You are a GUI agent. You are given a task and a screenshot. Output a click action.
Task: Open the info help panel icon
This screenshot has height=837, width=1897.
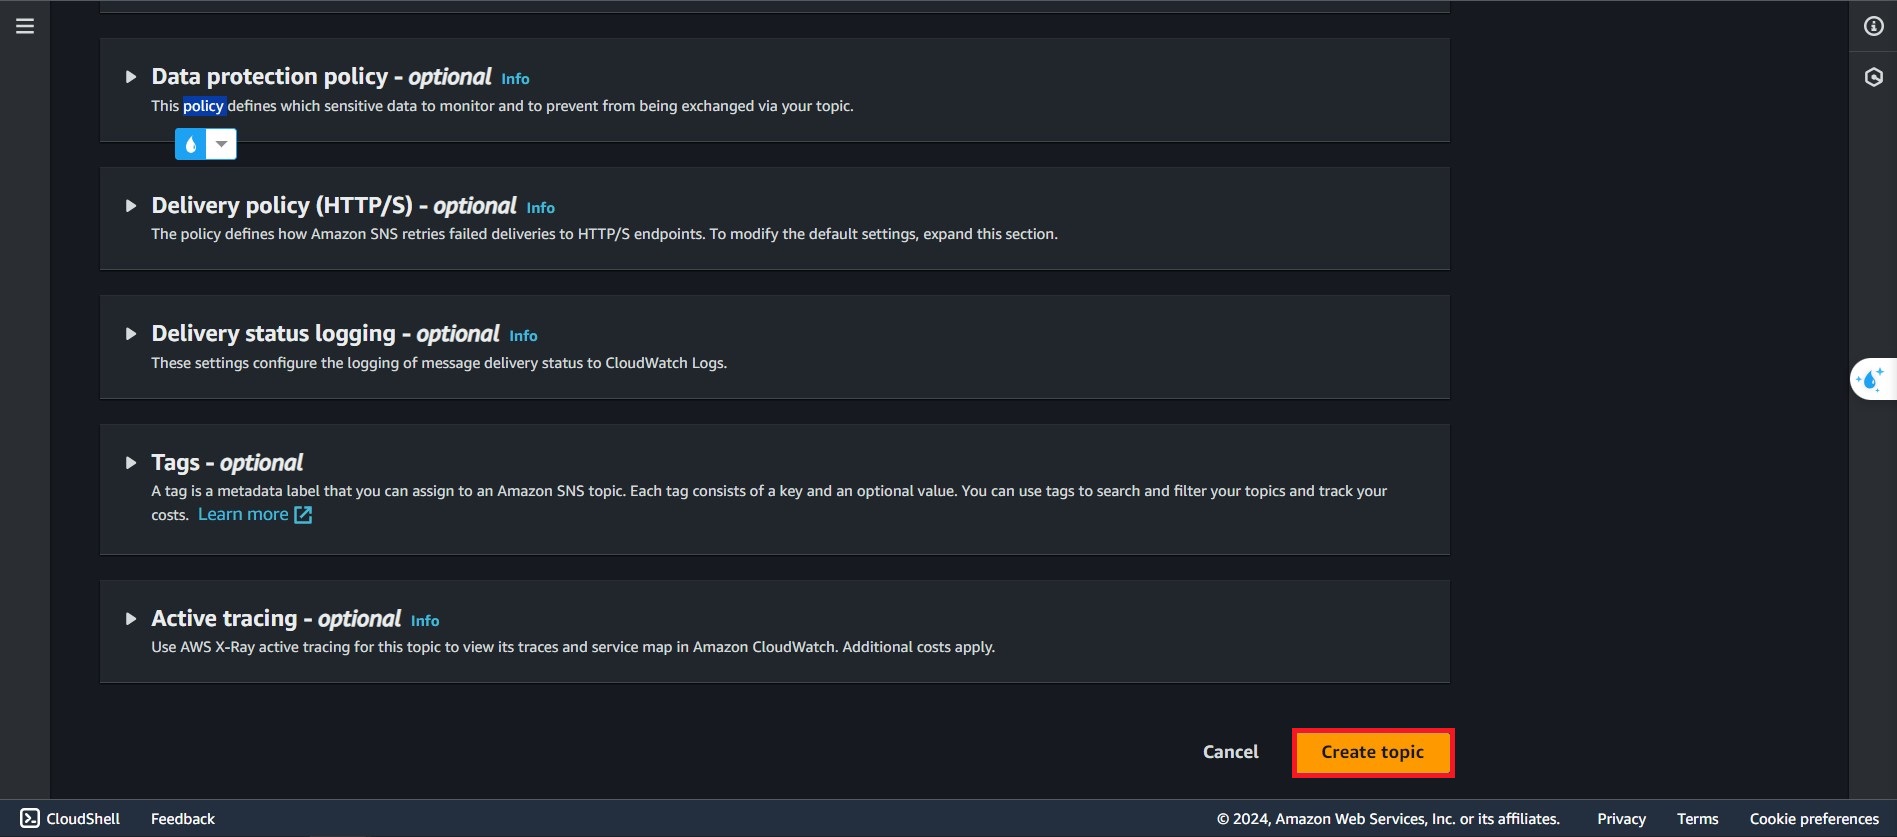click(1874, 26)
